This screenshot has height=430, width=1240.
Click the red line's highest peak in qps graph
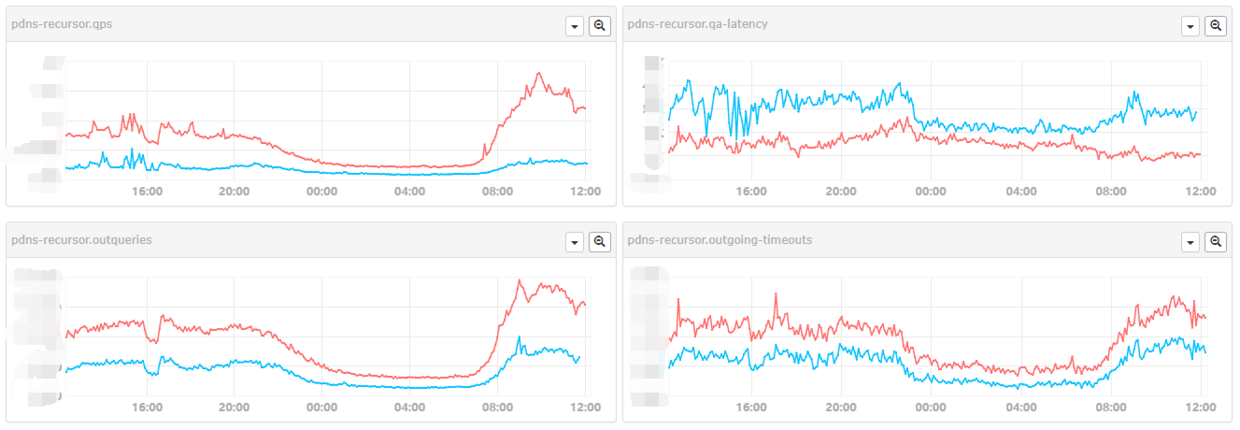(x=538, y=73)
